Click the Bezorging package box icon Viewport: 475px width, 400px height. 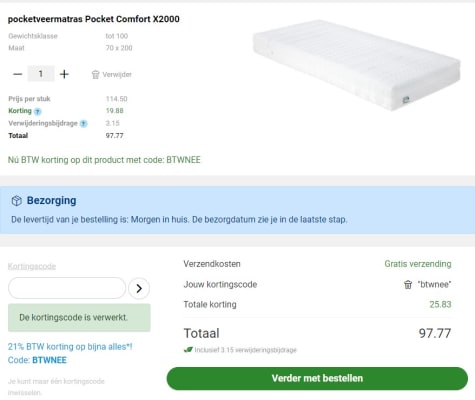click(x=16, y=201)
